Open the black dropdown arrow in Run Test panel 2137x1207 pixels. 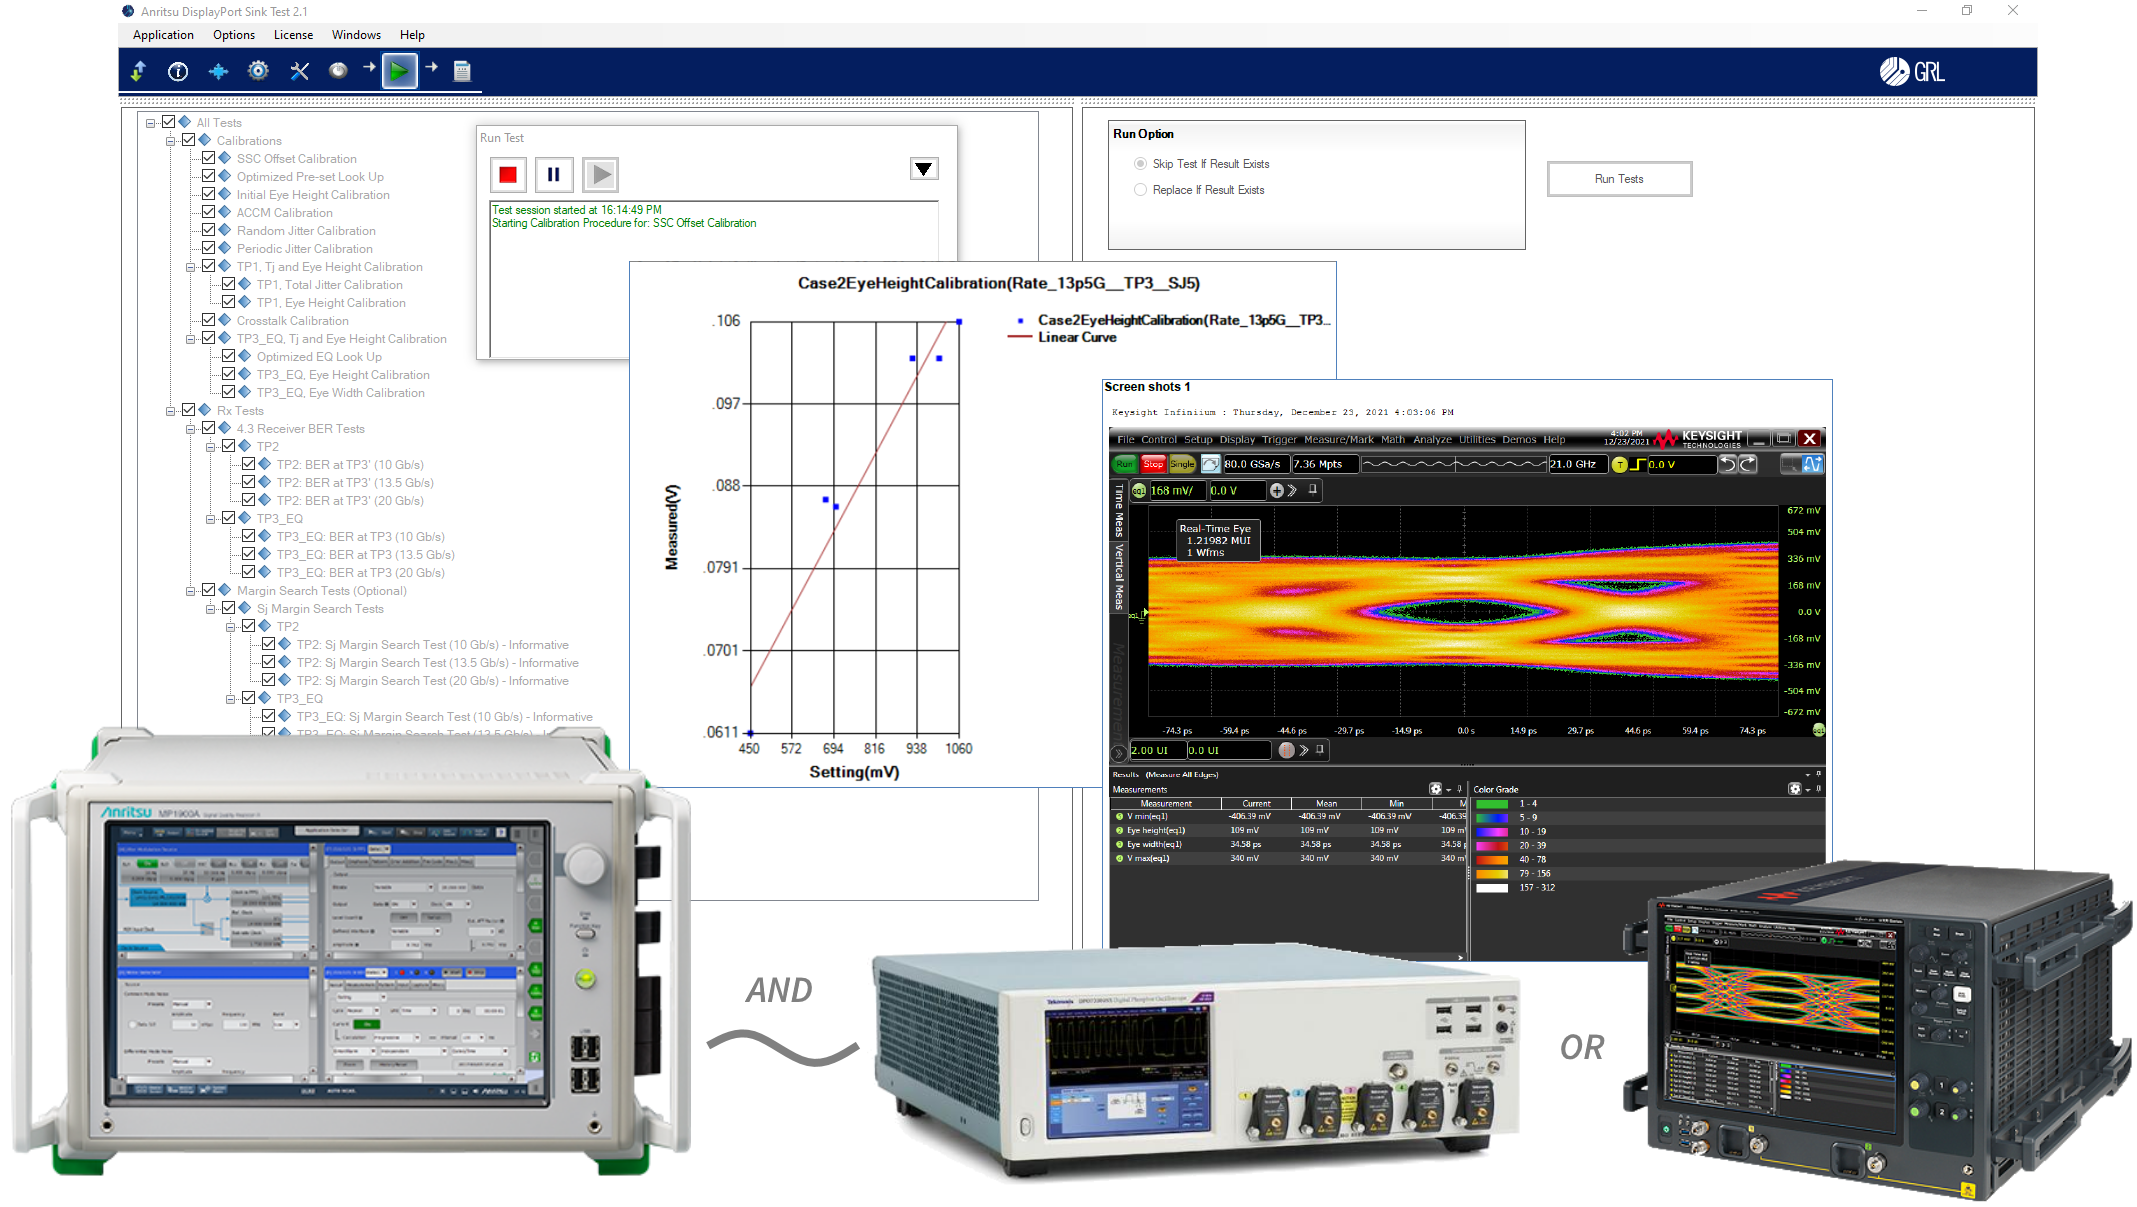[923, 168]
